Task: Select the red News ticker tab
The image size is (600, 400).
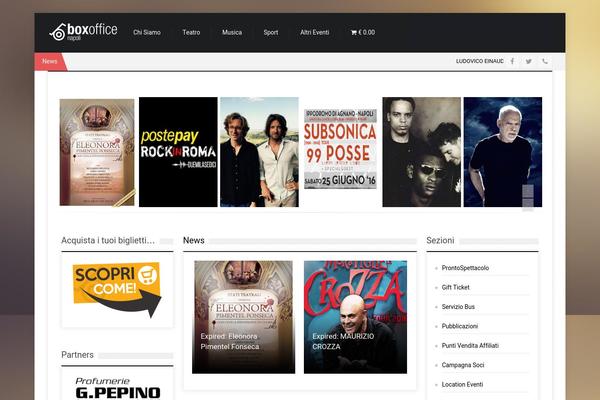Action: tap(50, 62)
